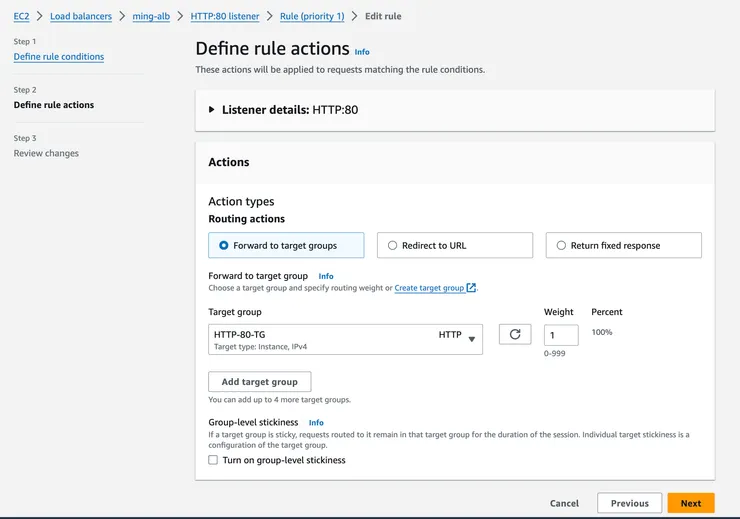Click the external link icon beside Create target group

click(471, 288)
